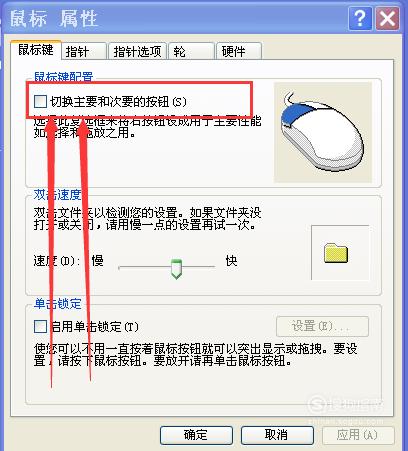
Task: Click the 取消 button
Action: coord(277,435)
